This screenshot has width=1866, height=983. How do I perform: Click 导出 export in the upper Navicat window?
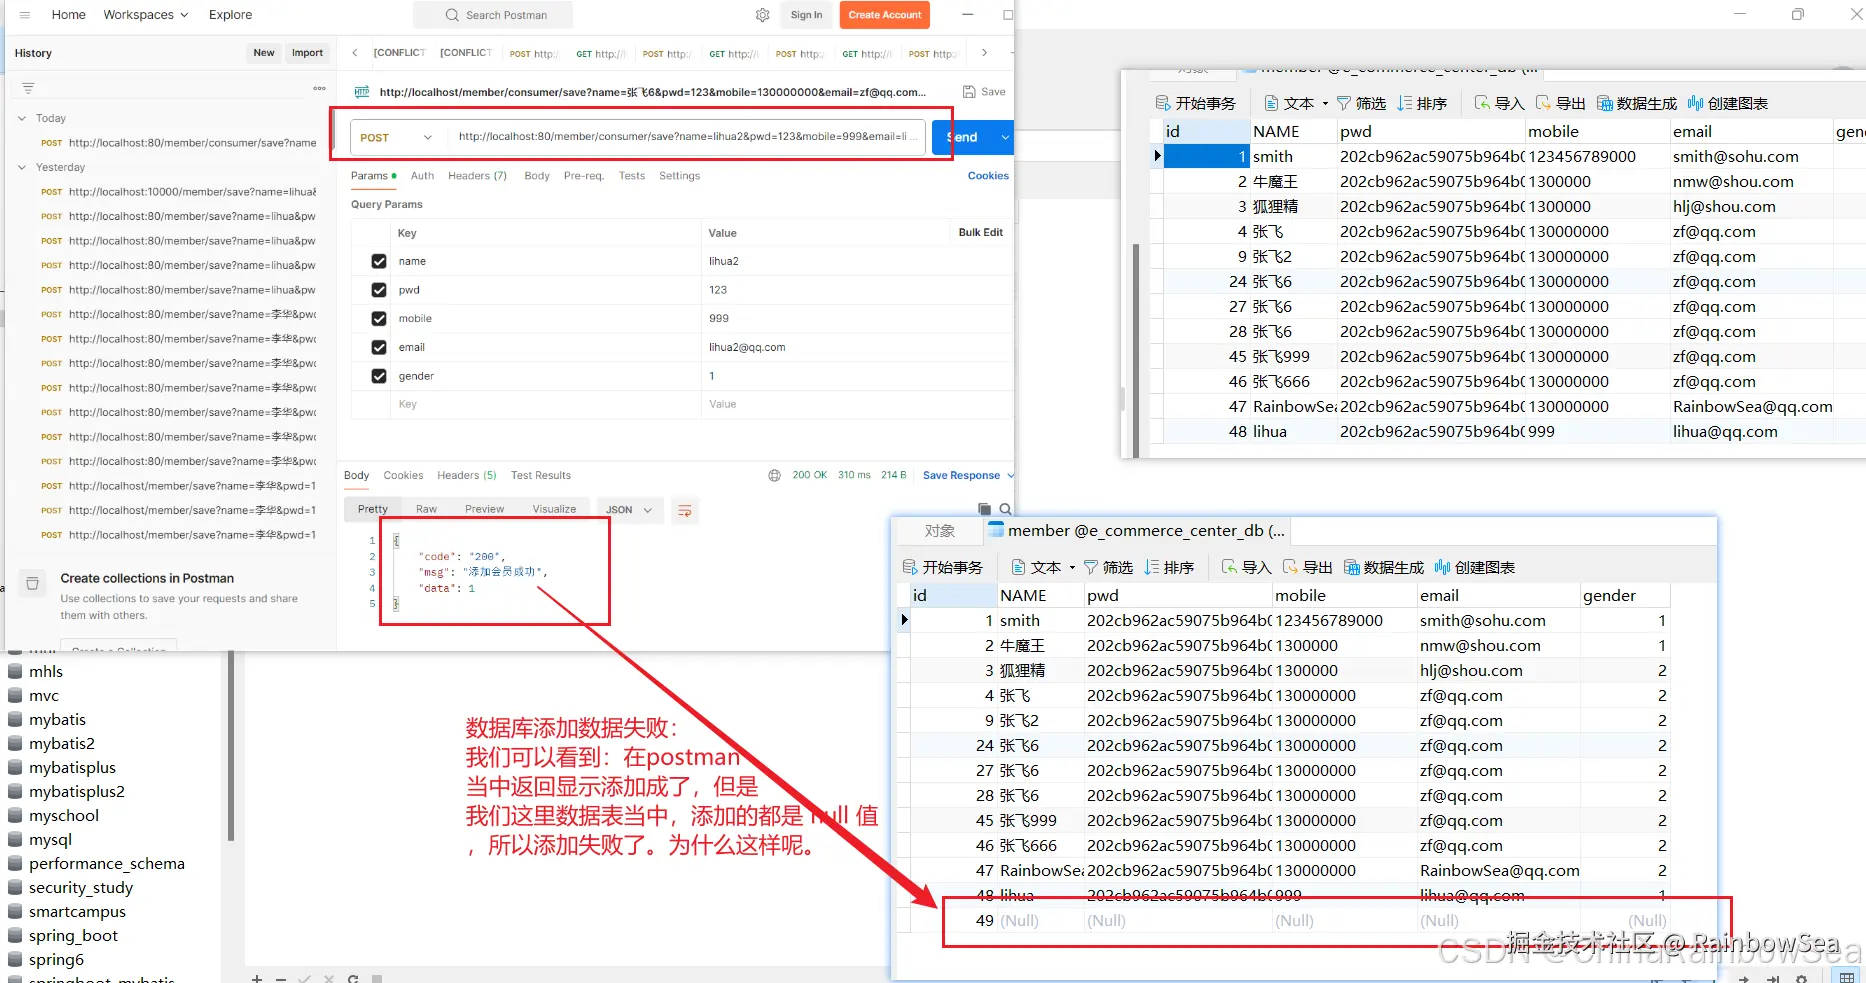[x=1560, y=103]
